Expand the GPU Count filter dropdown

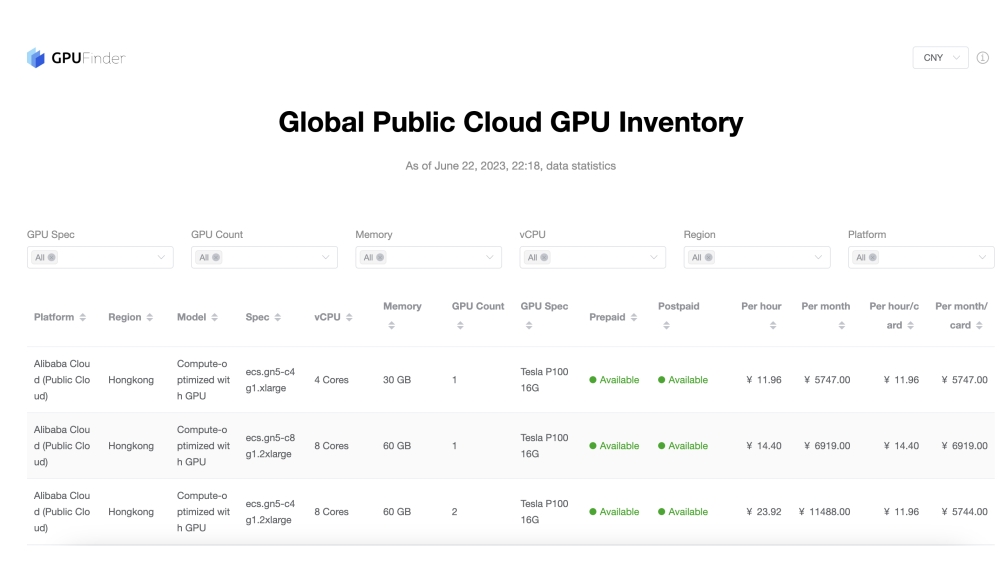point(264,258)
